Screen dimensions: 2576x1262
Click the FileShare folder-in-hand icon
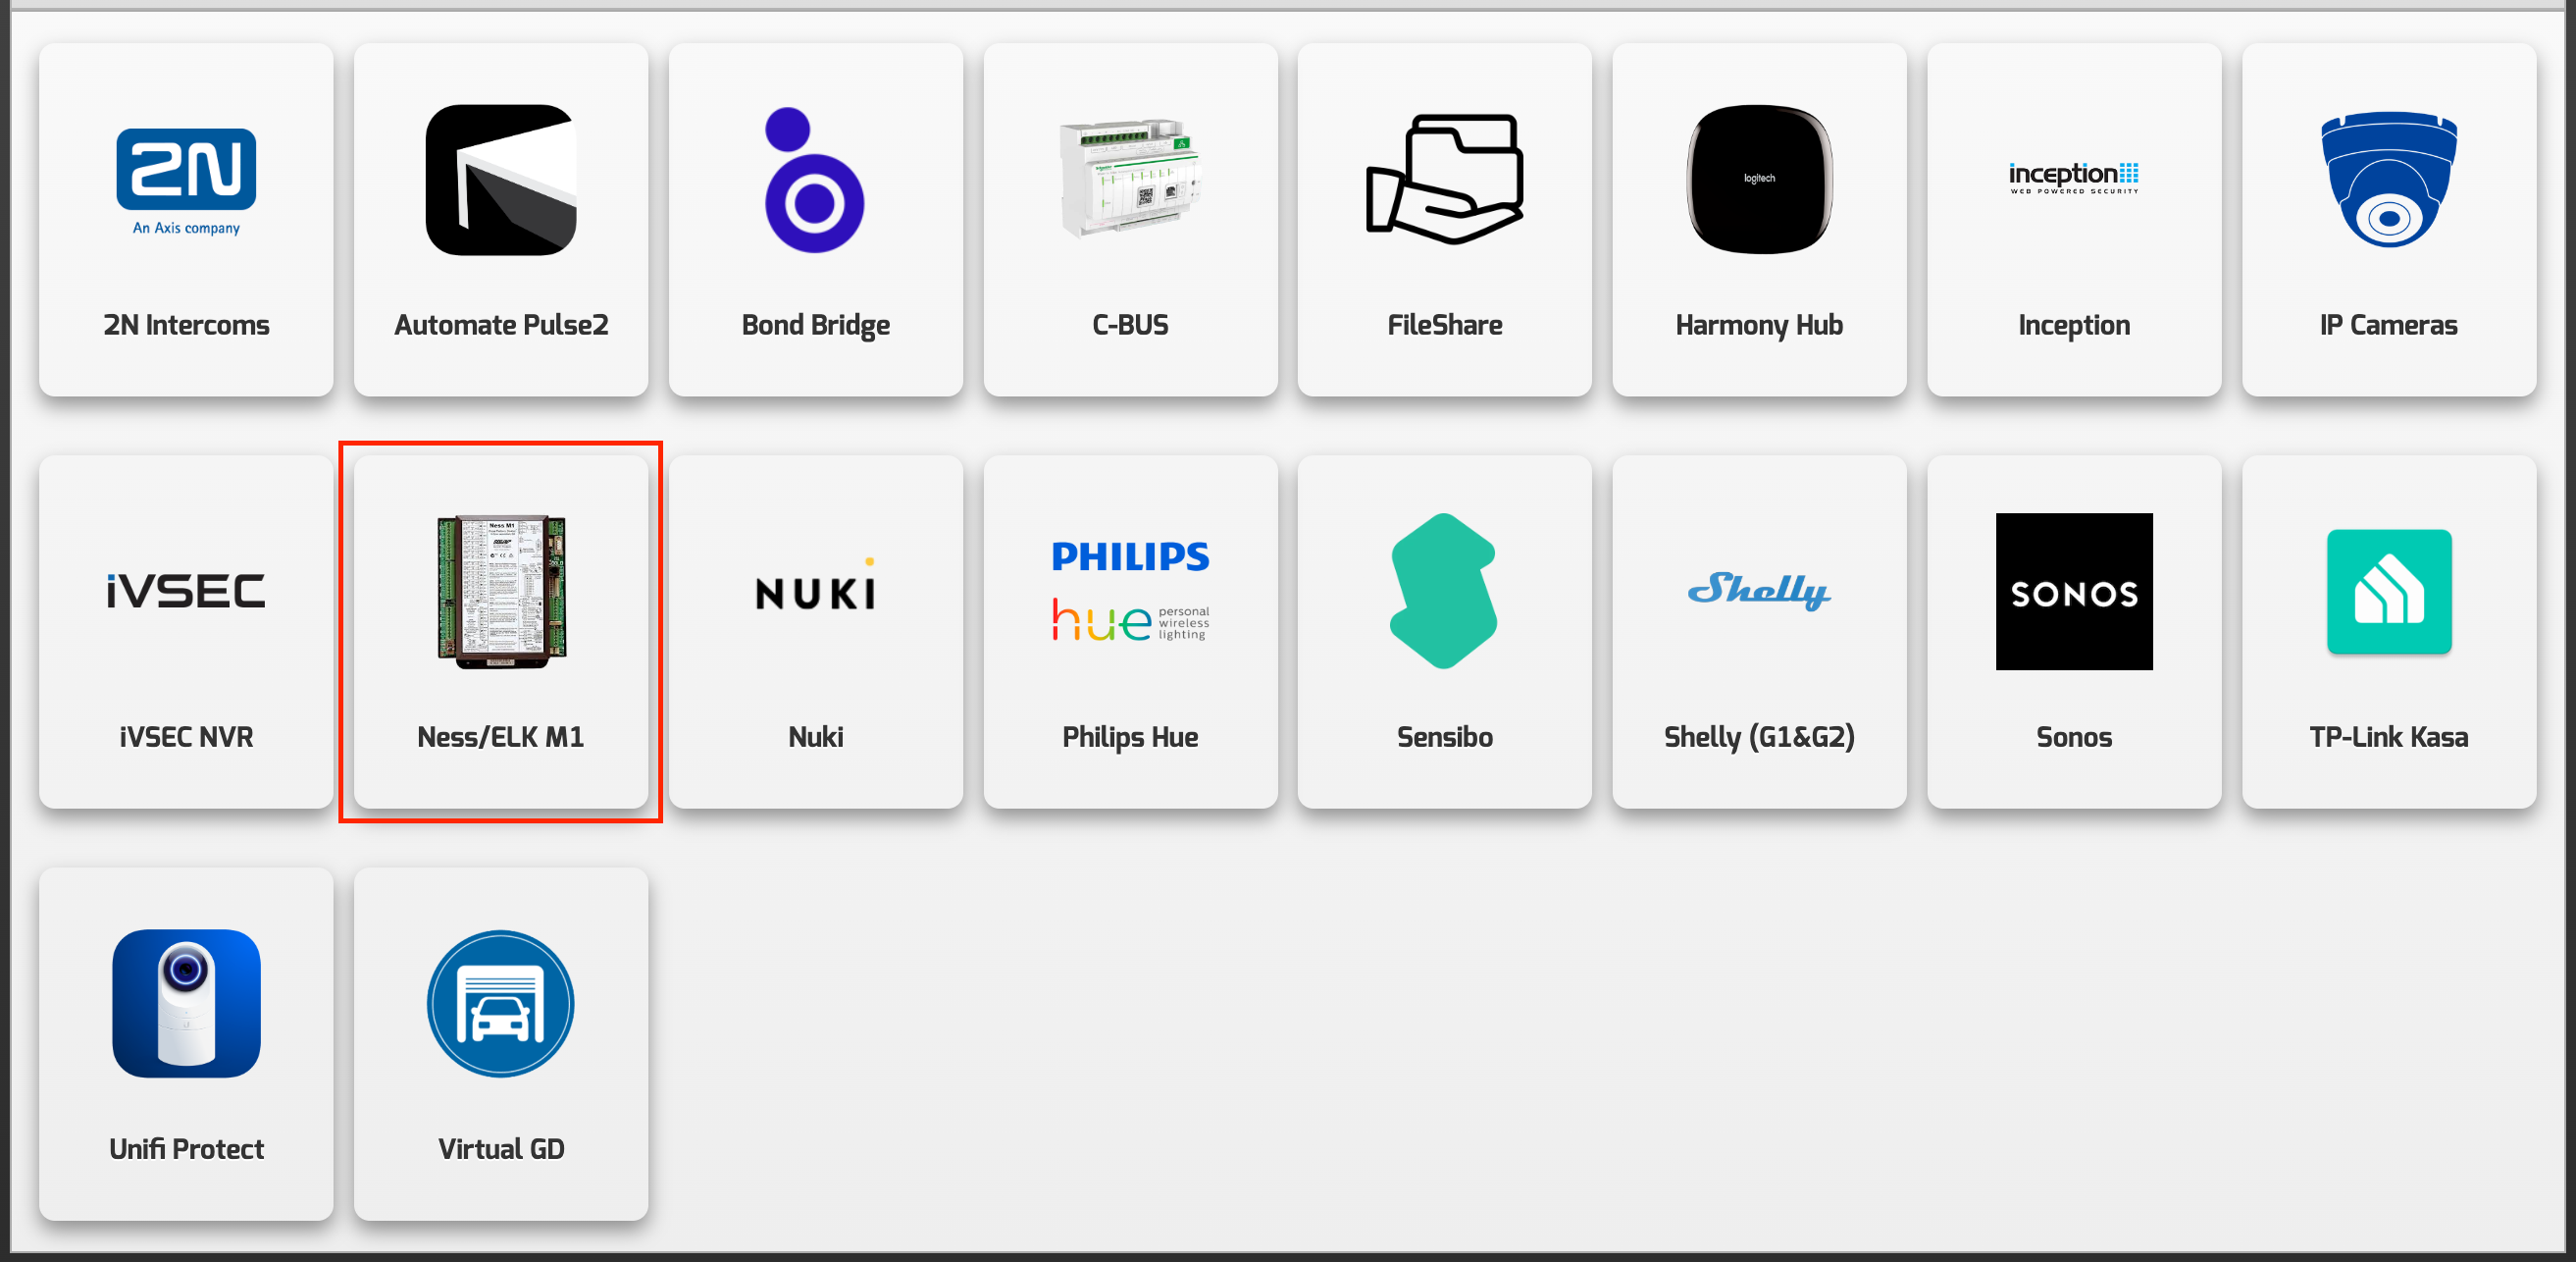(x=1444, y=179)
